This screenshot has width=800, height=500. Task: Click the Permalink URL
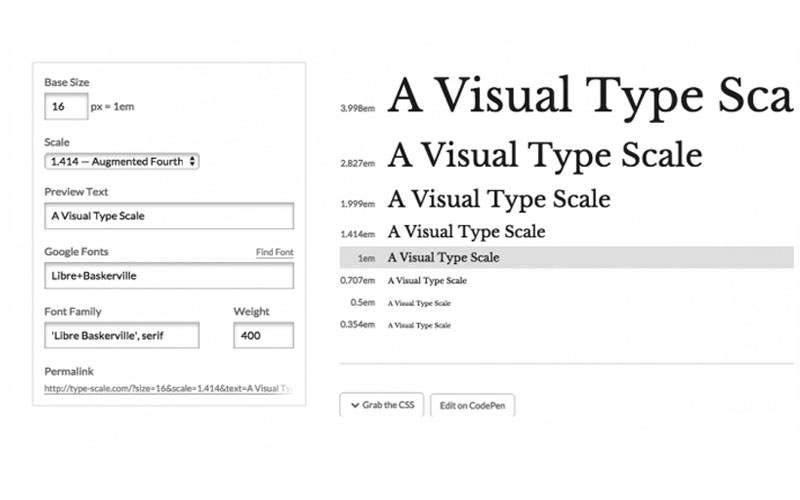[168, 388]
